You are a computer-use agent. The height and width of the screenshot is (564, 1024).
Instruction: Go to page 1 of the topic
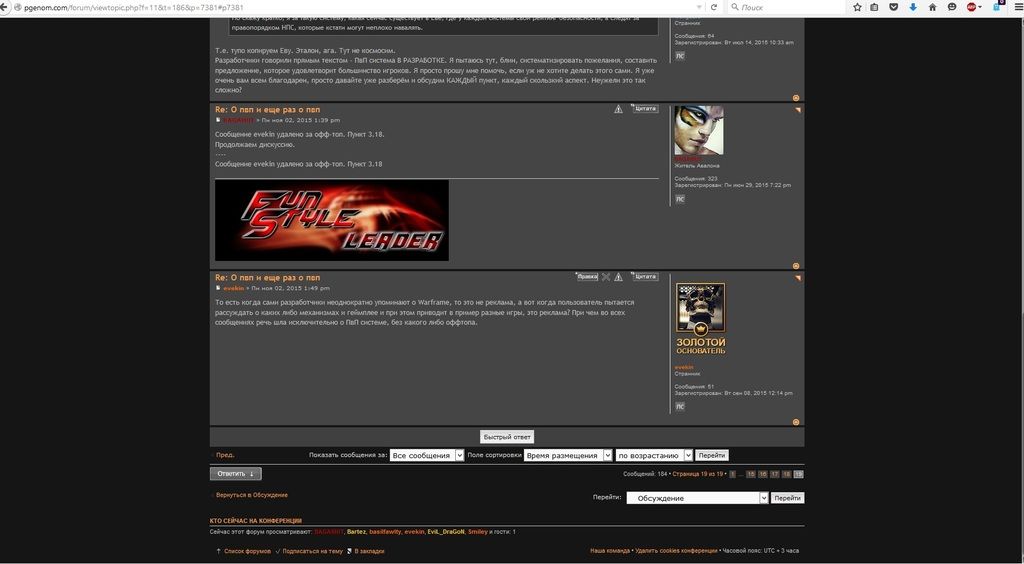coord(733,474)
